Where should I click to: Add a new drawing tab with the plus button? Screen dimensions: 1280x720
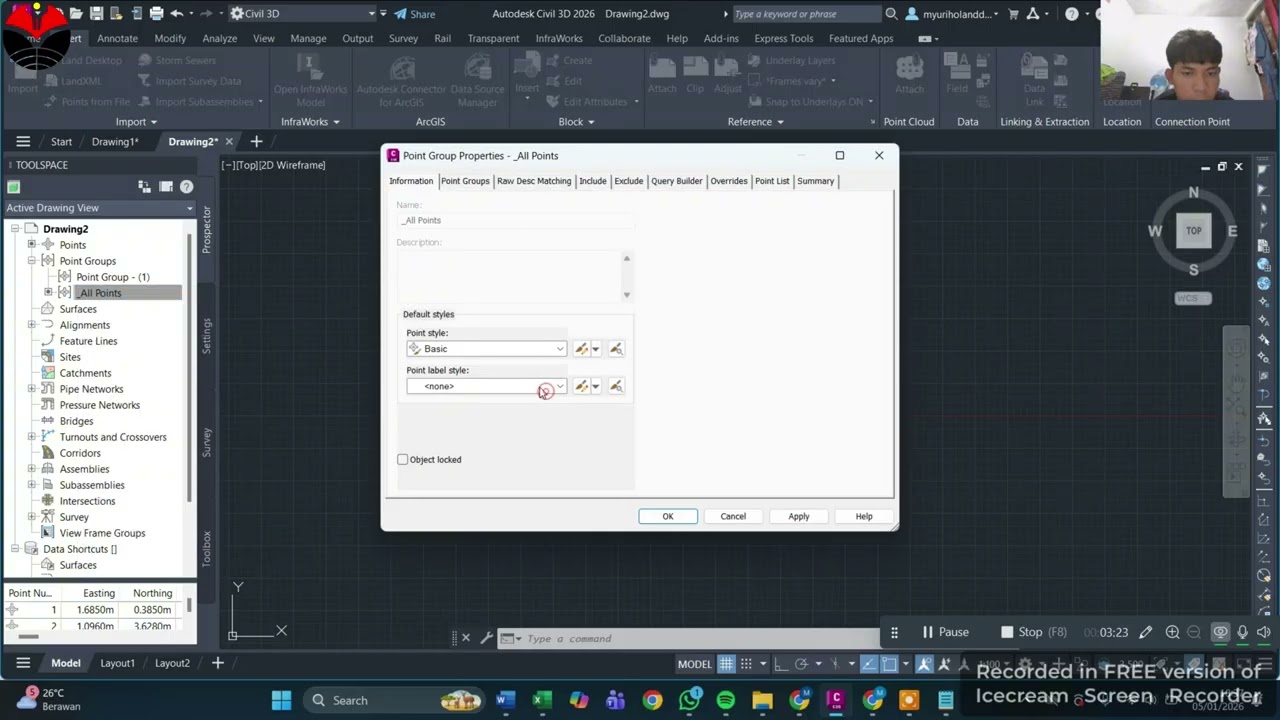click(256, 142)
